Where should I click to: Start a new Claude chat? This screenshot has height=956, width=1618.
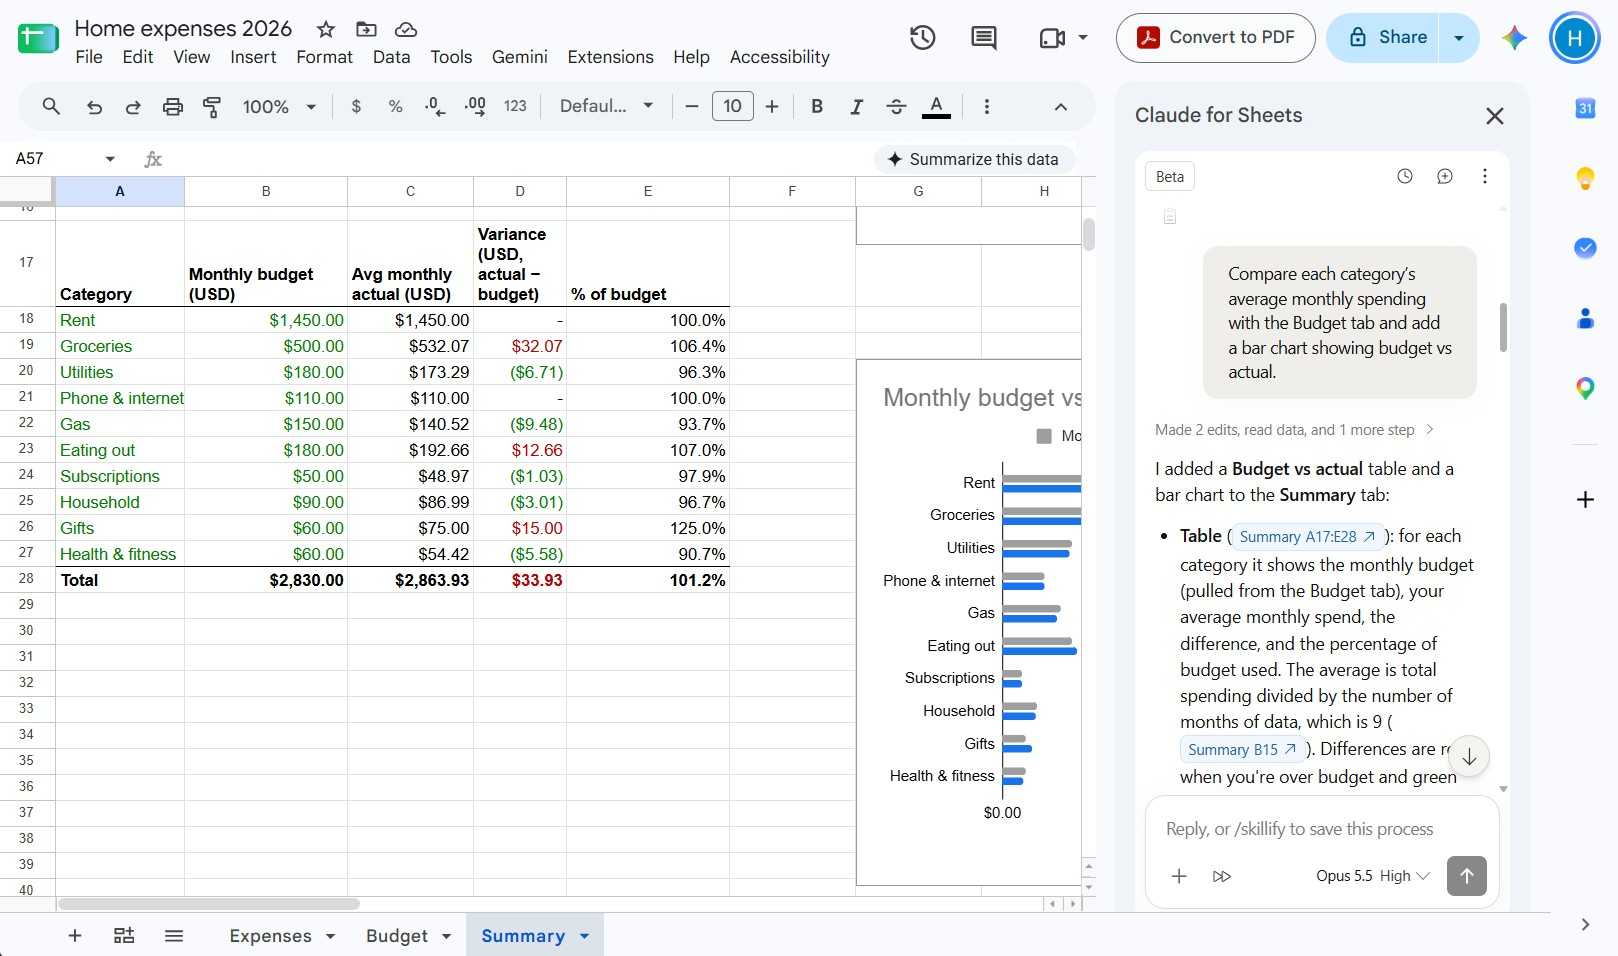1445,176
